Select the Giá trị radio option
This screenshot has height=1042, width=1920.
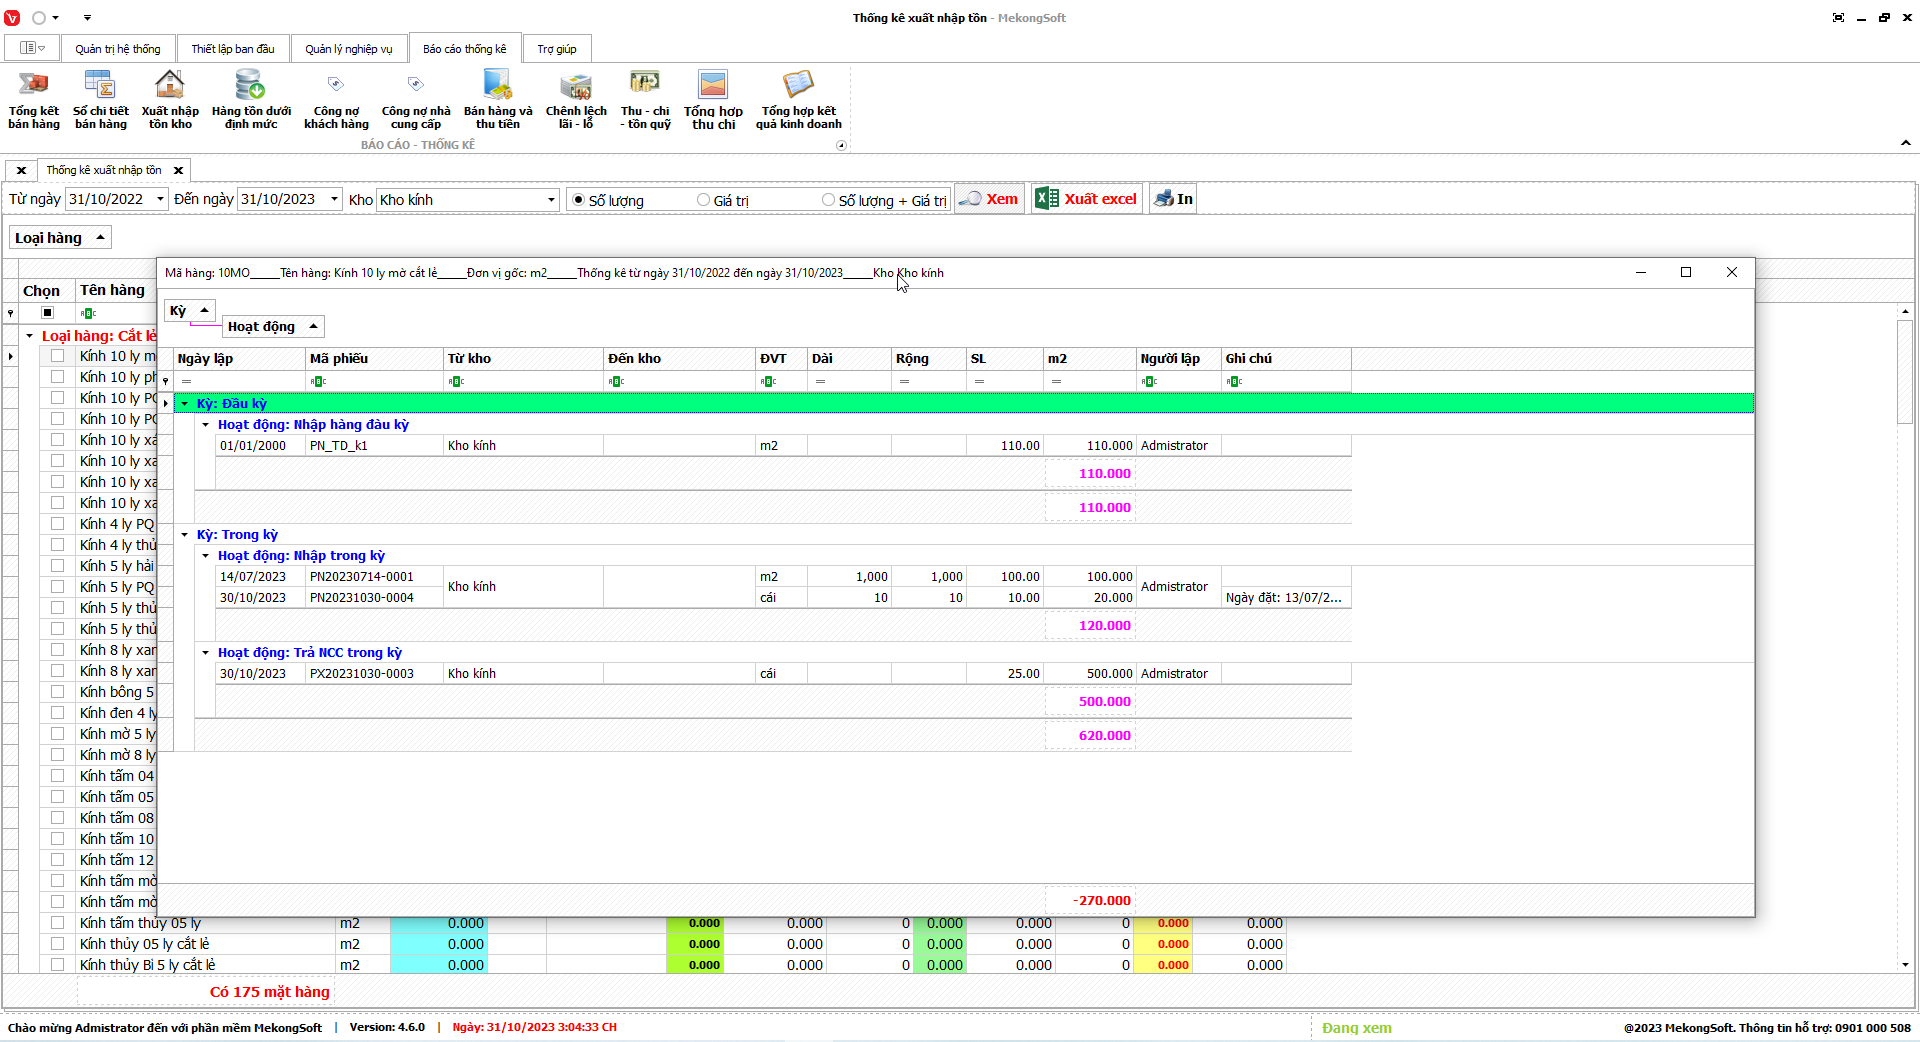[x=703, y=200]
